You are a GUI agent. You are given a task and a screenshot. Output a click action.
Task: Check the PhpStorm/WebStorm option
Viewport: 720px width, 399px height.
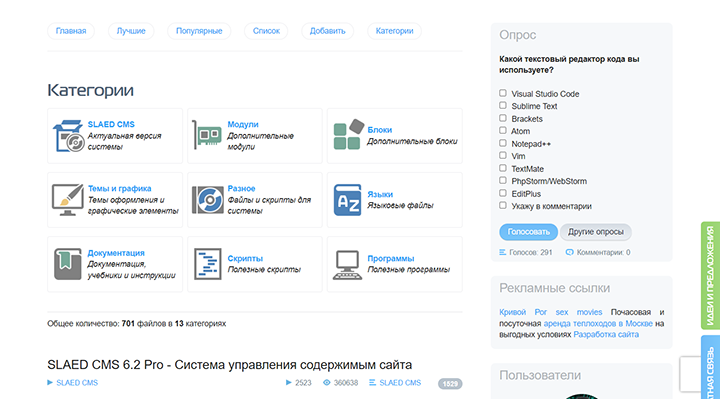point(503,180)
